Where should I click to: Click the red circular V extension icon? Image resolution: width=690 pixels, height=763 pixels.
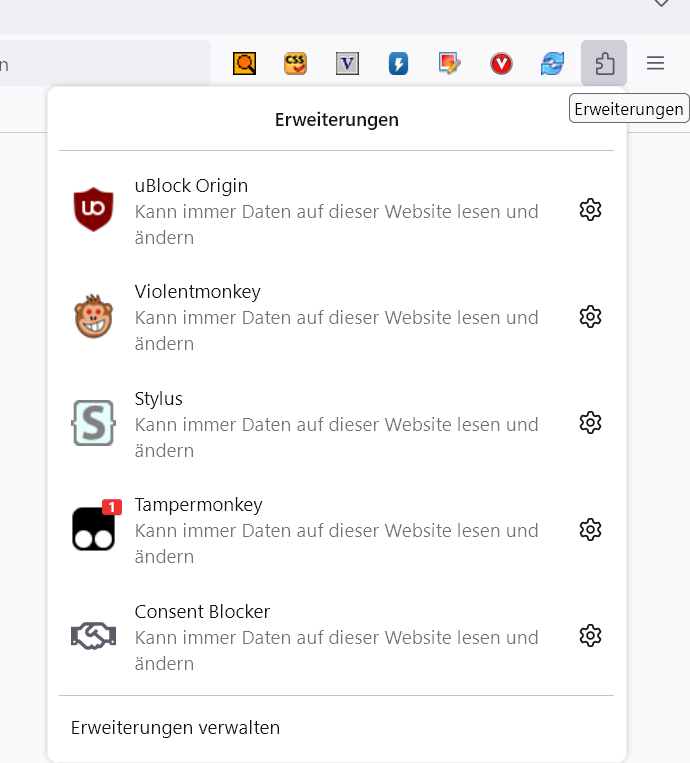[501, 64]
